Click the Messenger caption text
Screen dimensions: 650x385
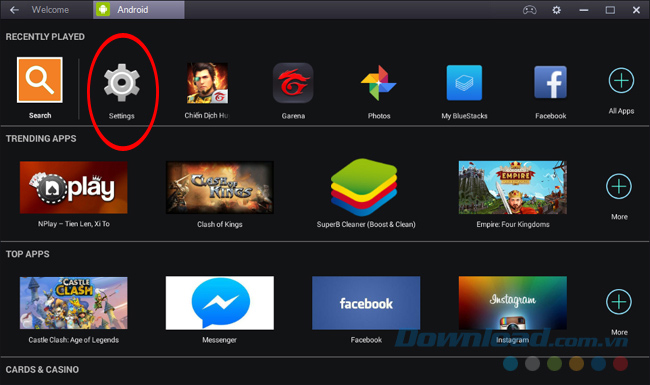click(x=219, y=340)
